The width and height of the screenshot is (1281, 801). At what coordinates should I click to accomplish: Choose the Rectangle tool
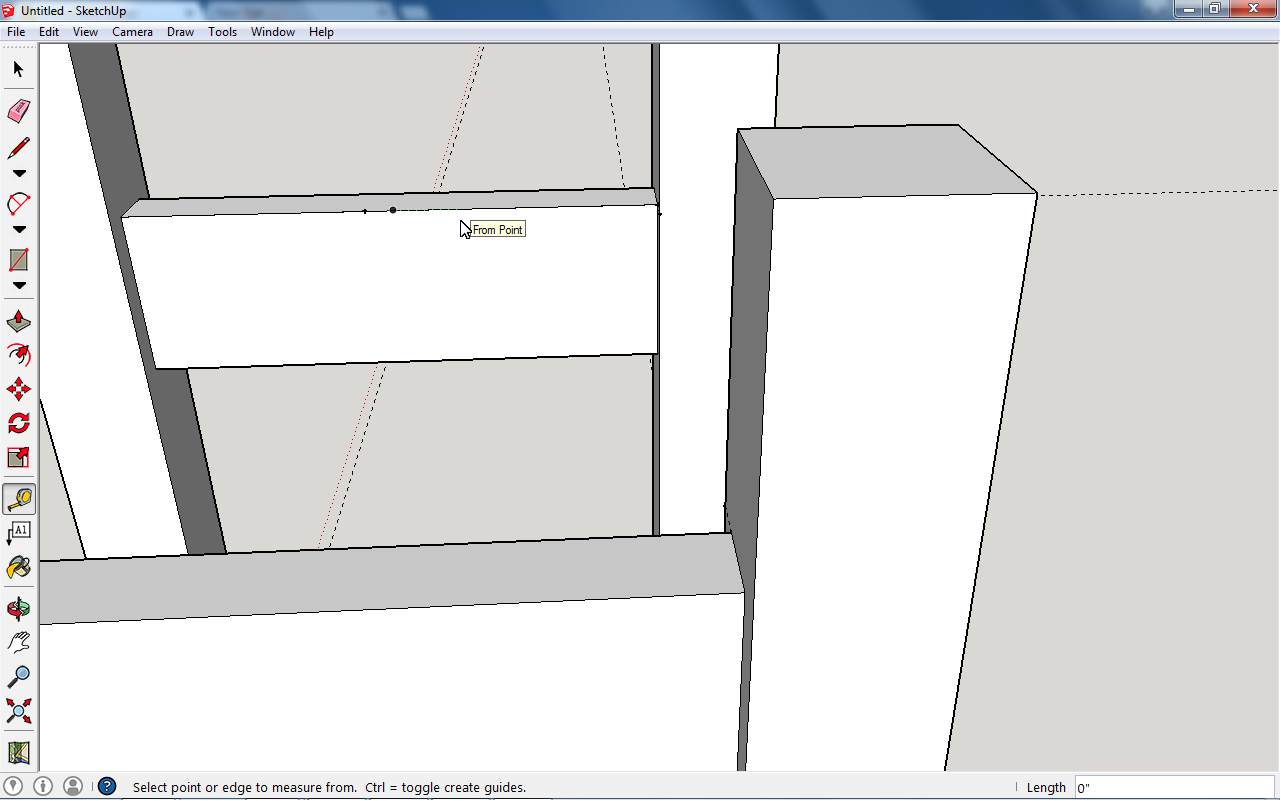18,259
